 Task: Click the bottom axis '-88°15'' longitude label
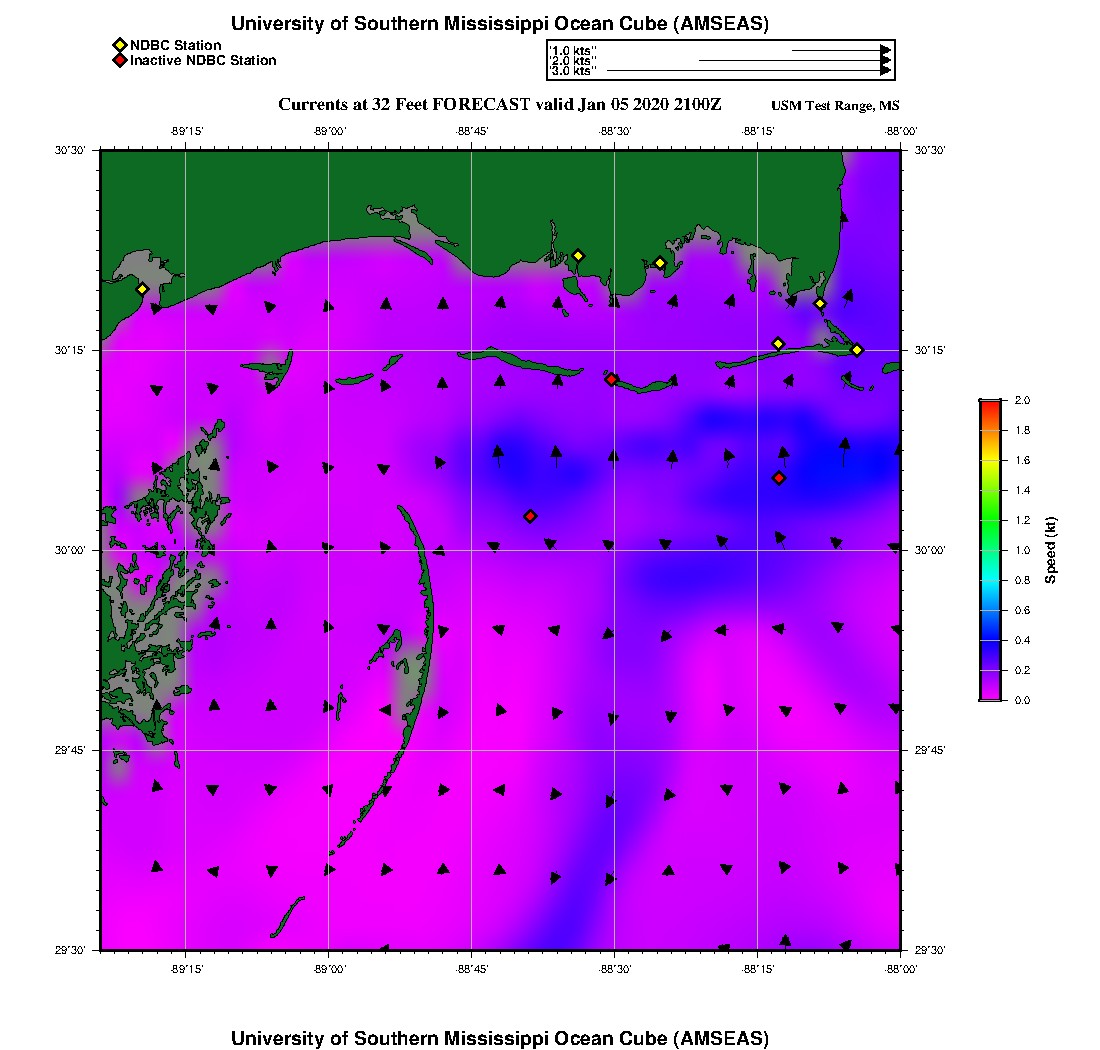[x=758, y=969]
